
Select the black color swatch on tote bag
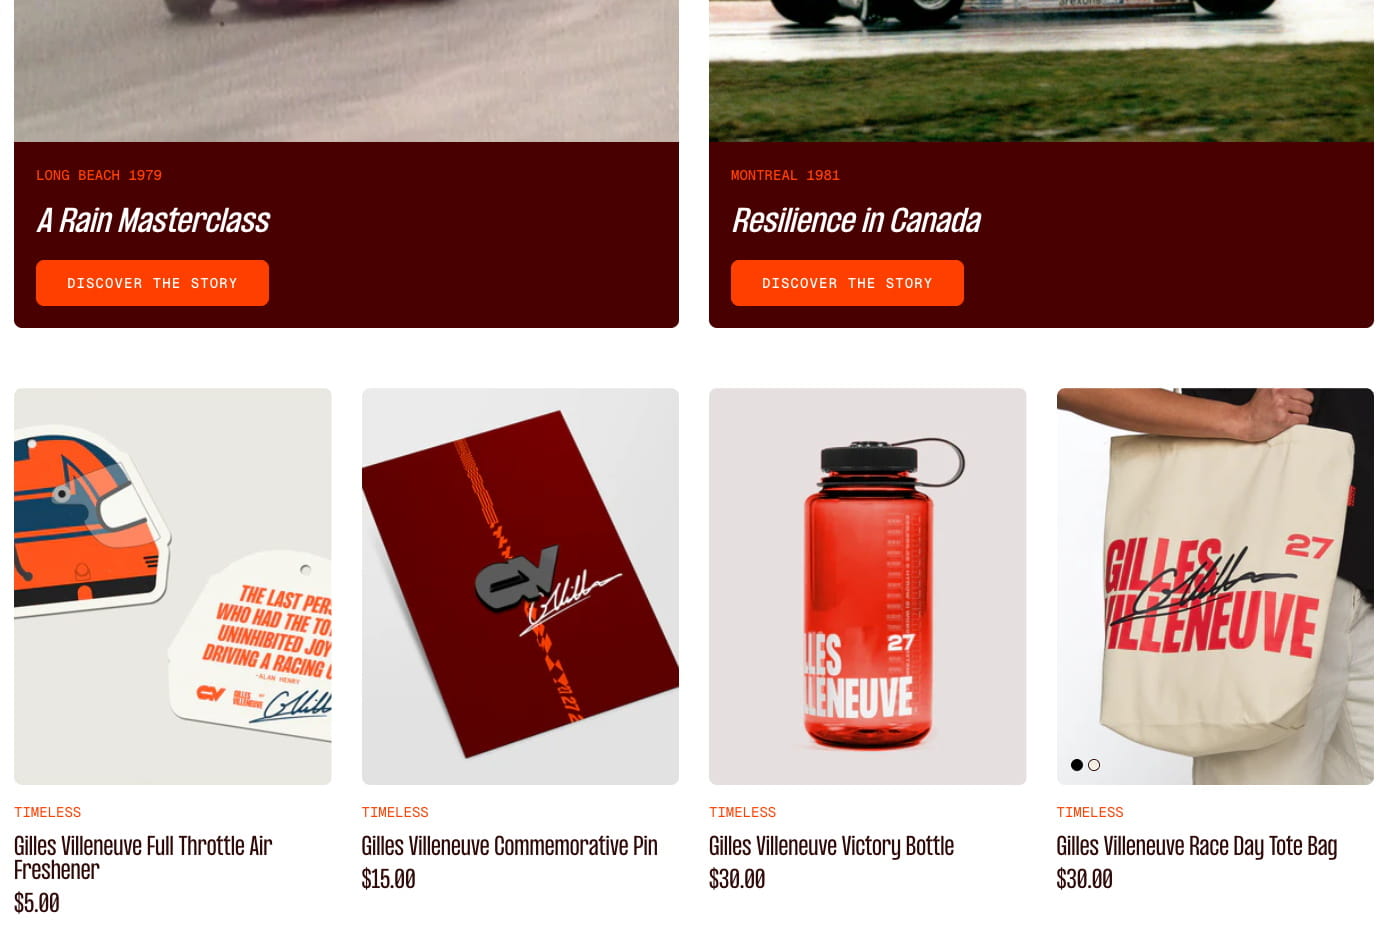[x=1077, y=765]
